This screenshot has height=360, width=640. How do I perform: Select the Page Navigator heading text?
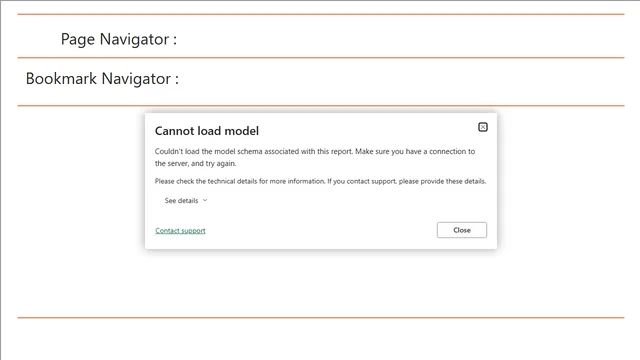(x=119, y=40)
